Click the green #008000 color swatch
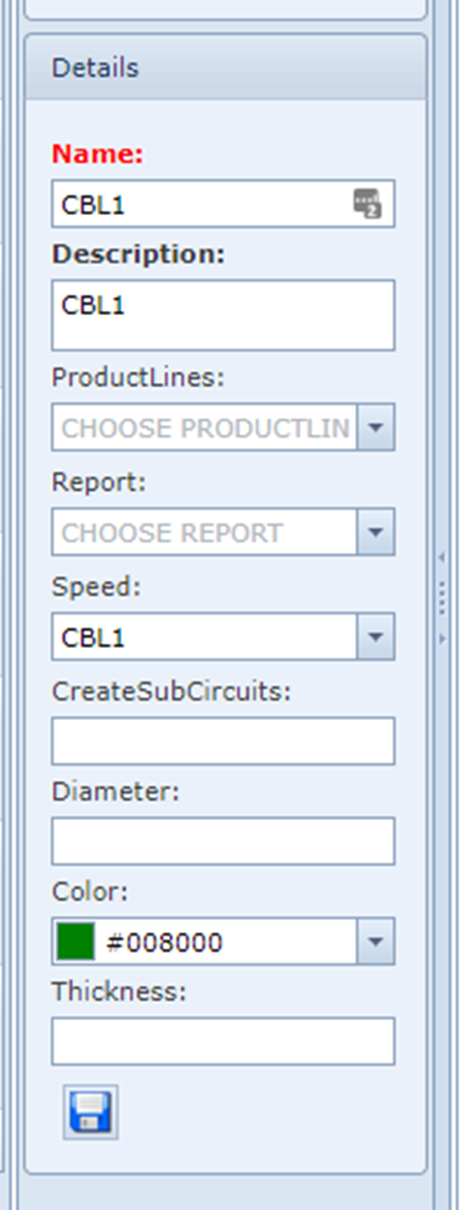The width and height of the screenshot is (463, 1210). [x=75, y=941]
